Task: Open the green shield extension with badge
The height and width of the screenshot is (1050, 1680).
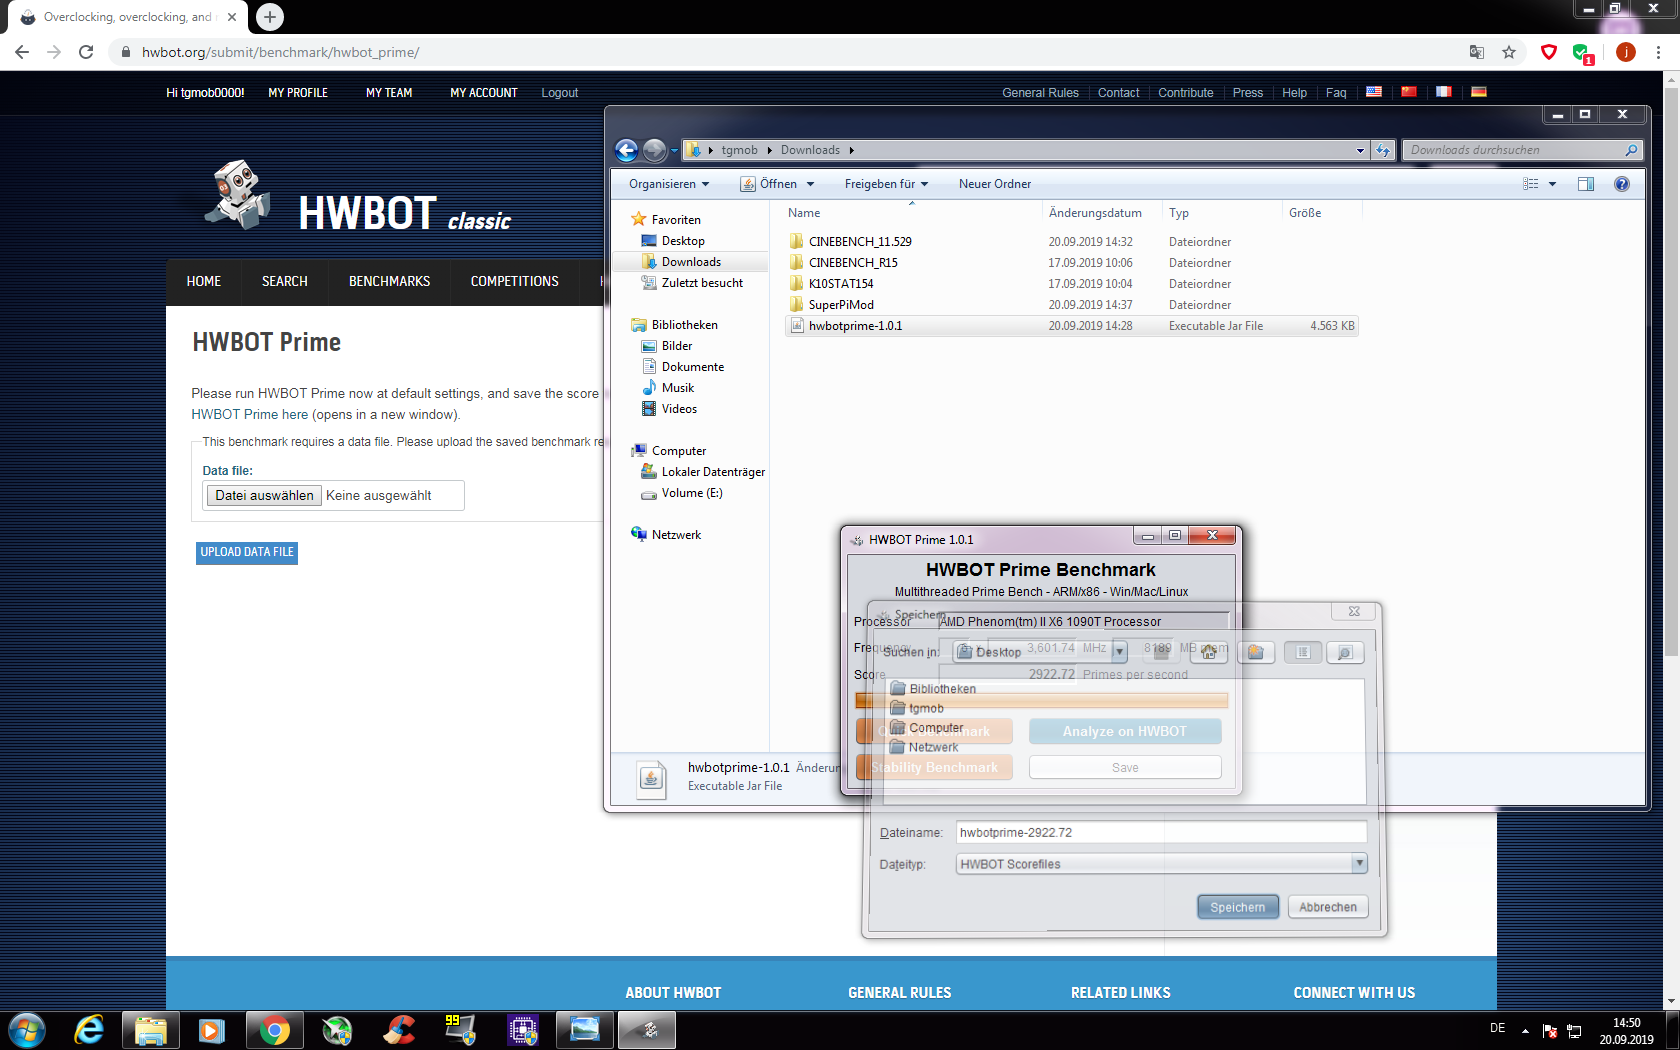Action: tap(1582, 53)
